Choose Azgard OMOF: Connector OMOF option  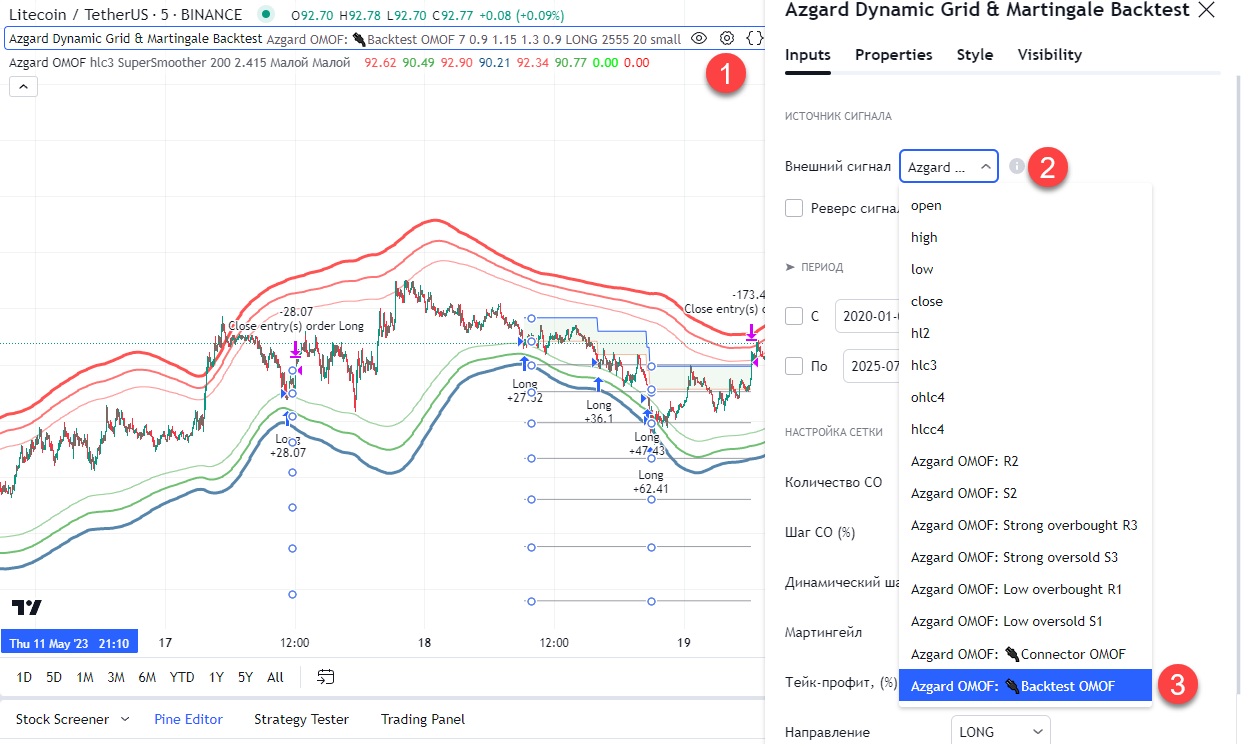(1026, 654)
